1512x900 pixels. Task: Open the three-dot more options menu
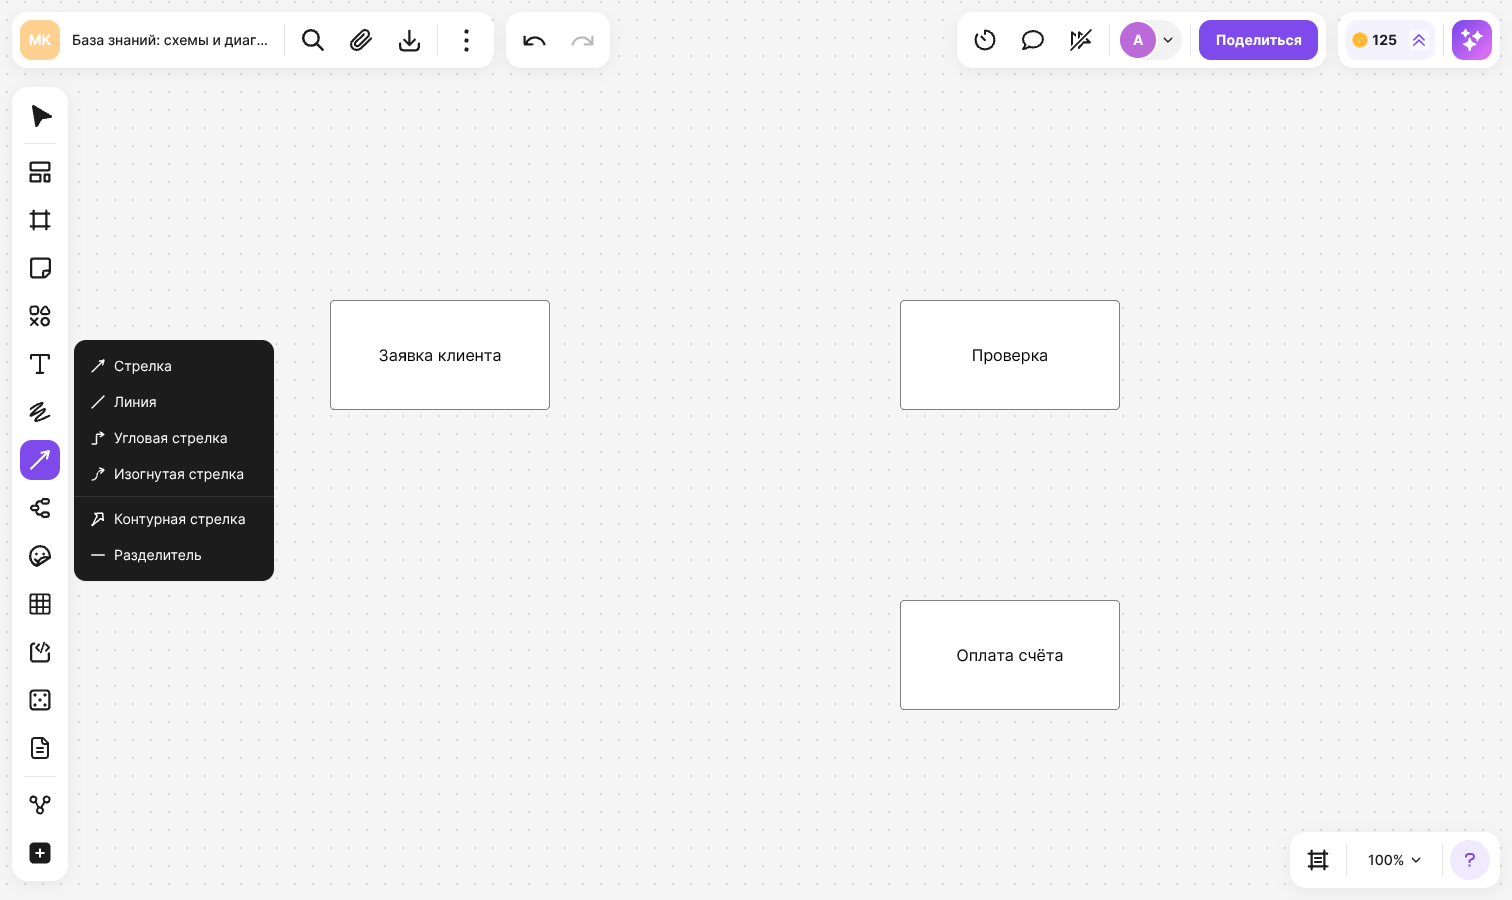pos(466,40)
